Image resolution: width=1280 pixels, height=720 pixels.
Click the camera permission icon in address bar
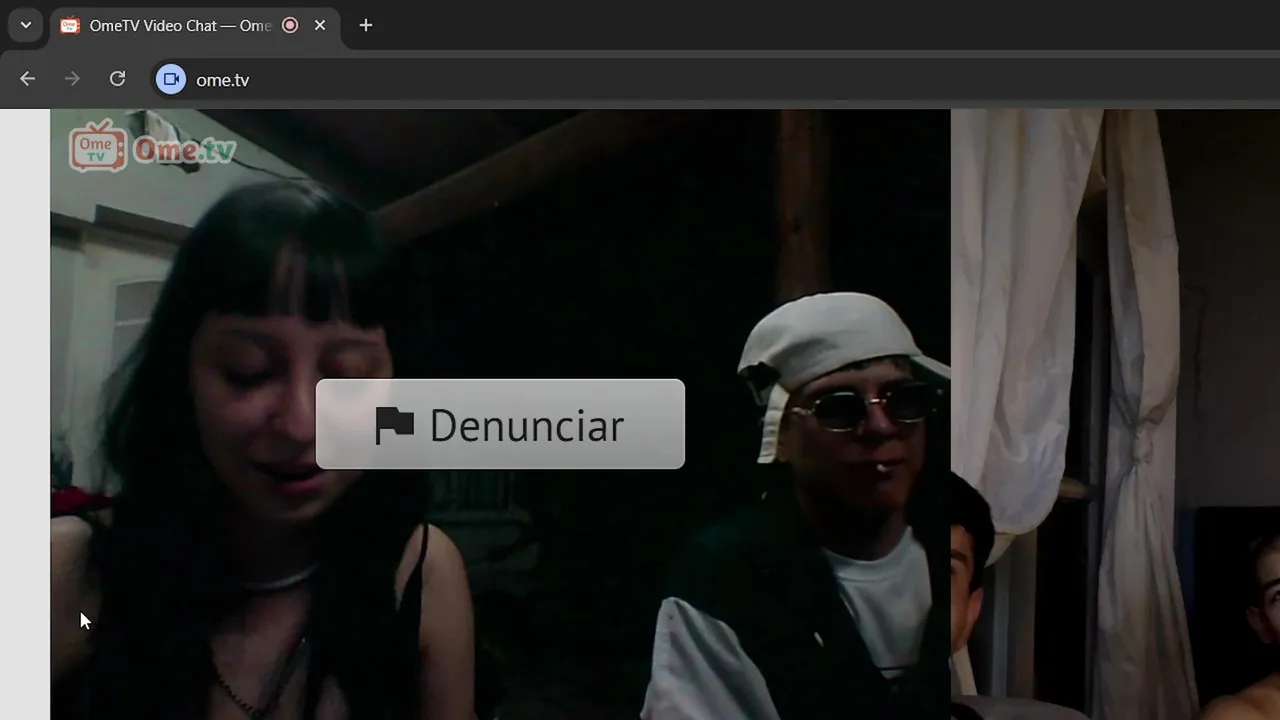tap(171, 79)
